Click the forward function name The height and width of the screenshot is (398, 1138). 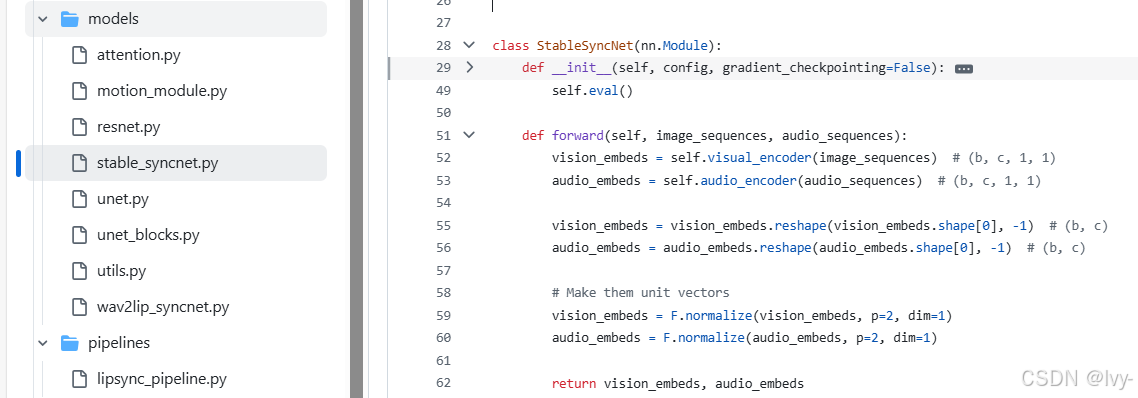tap(577, 135)
